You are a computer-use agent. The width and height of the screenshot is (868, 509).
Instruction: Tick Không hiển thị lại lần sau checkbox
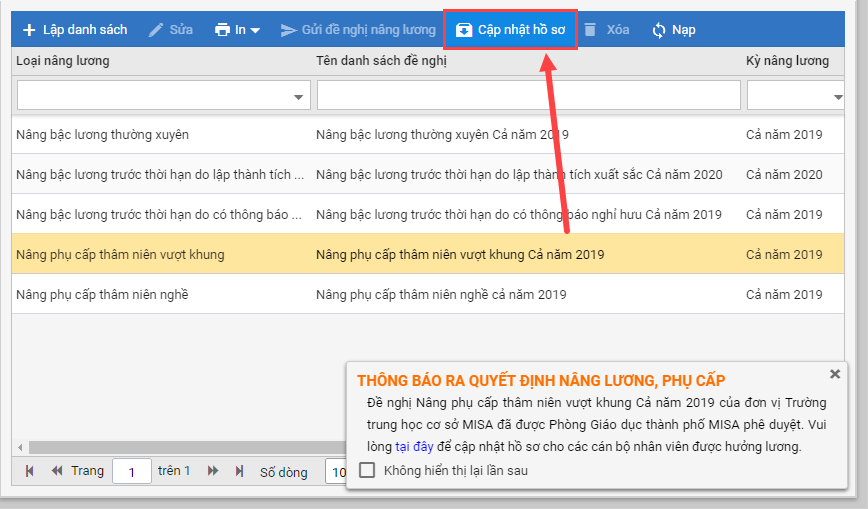click(367, 470)
